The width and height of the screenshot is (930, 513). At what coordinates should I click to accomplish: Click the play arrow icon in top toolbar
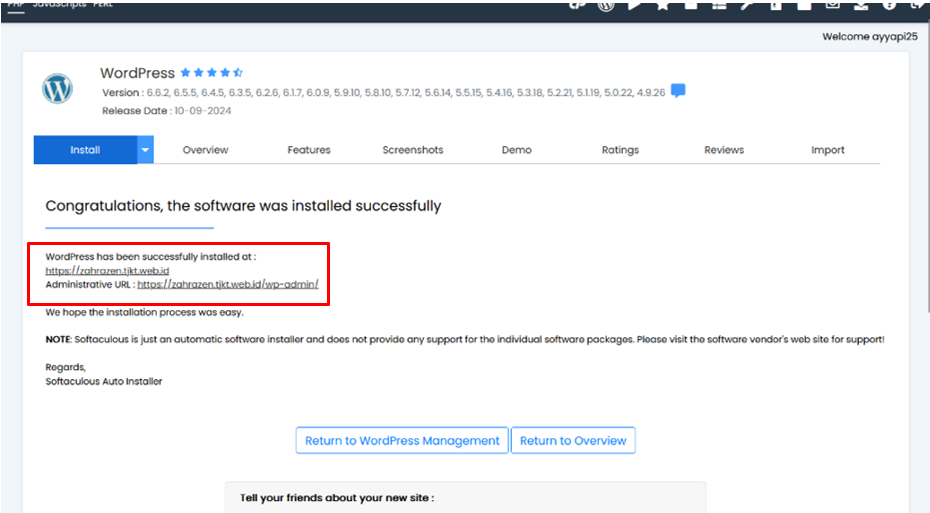pos(635,5)
